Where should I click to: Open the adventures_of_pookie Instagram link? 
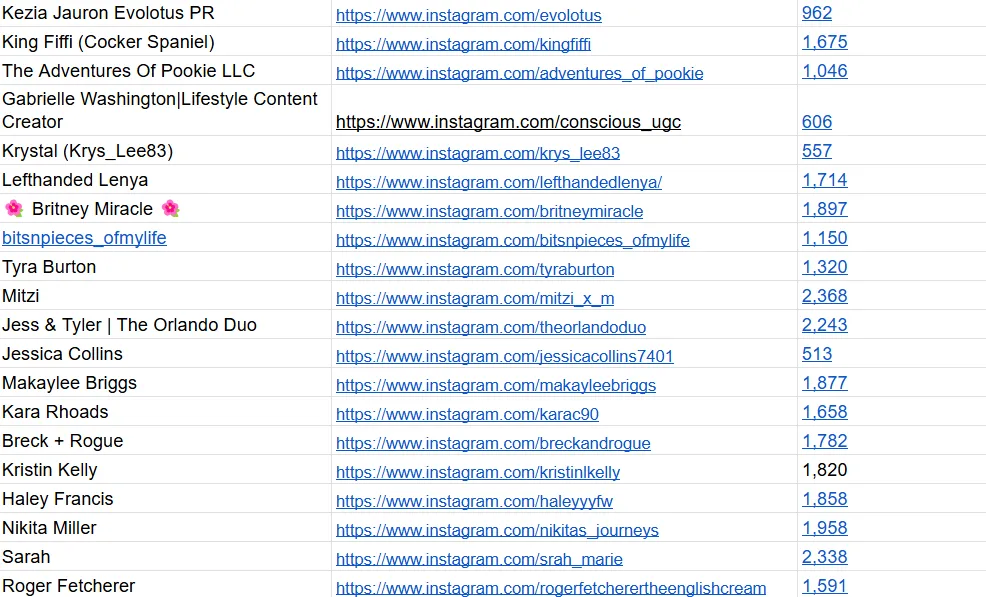coord(519,74)
